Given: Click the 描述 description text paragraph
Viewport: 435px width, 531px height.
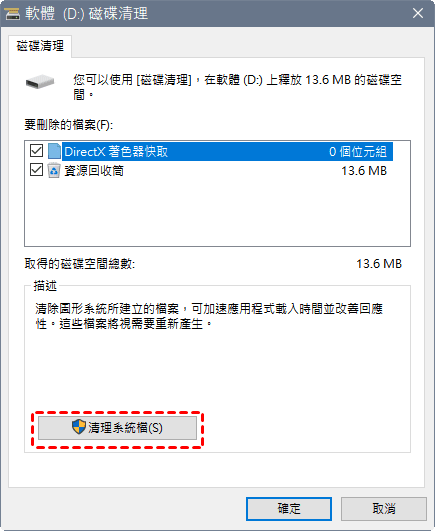Looking at the screenshot, I should (209, 316).
